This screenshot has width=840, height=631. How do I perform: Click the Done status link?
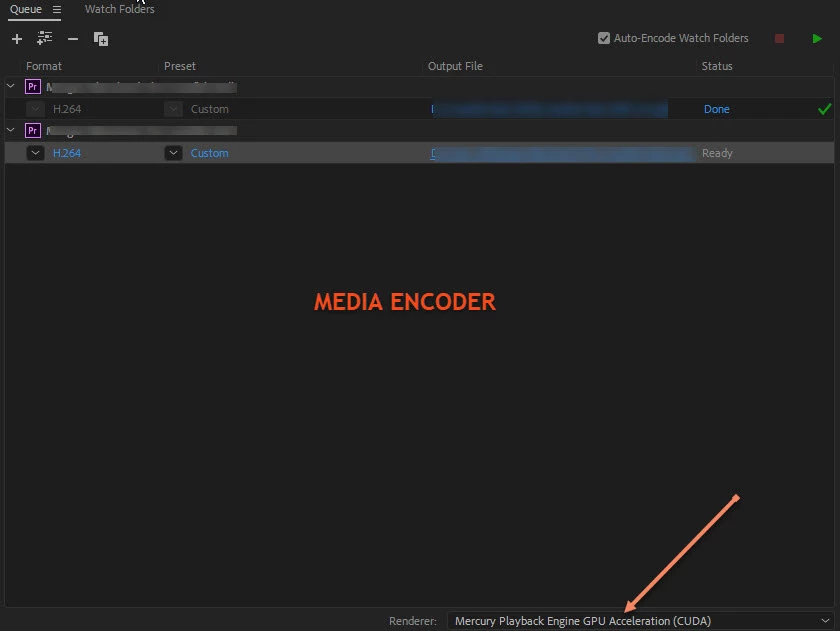pos(716,109)
